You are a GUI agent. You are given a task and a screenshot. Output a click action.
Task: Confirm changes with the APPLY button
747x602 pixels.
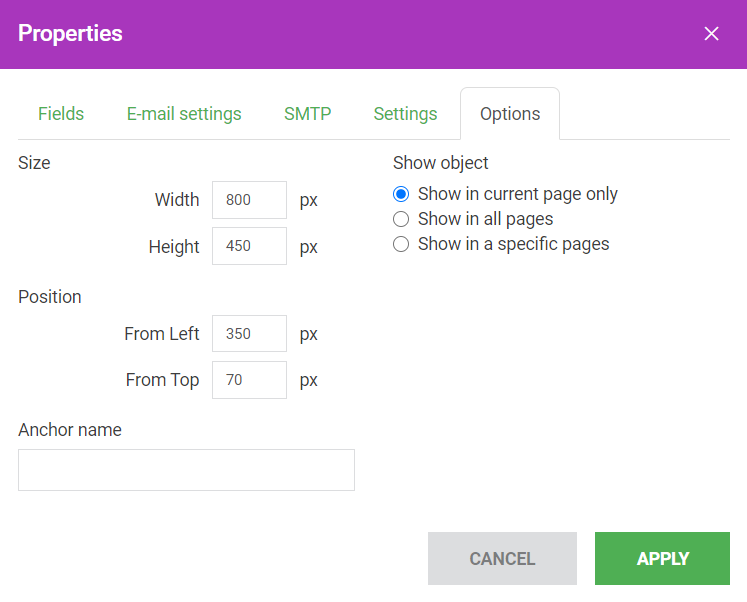[662, 559]
